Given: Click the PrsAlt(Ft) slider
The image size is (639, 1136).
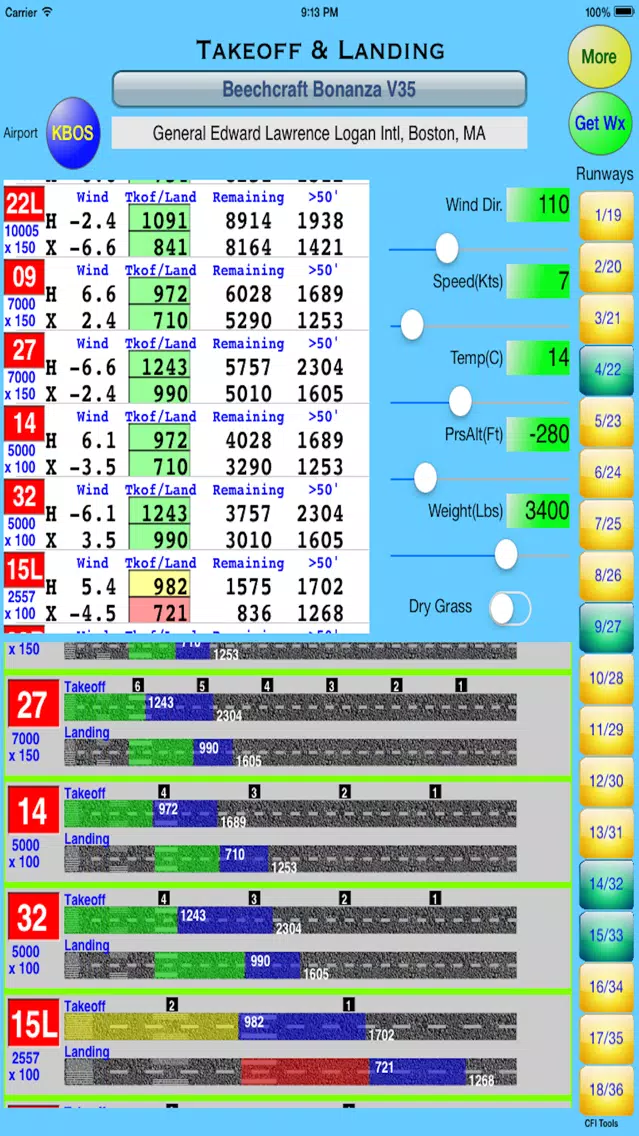Looking at the screenshot, I should (478, 478).
